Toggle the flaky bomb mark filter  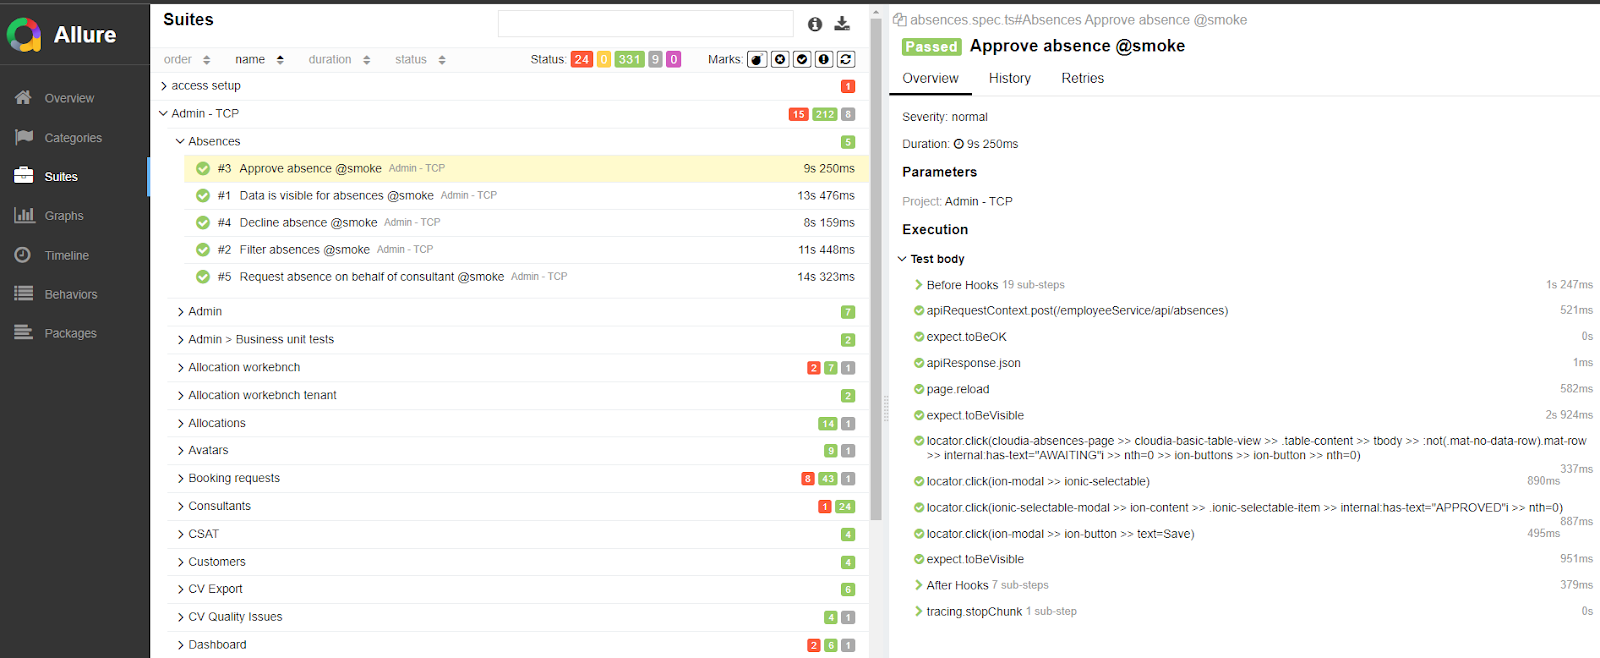[x=757, y=60]
